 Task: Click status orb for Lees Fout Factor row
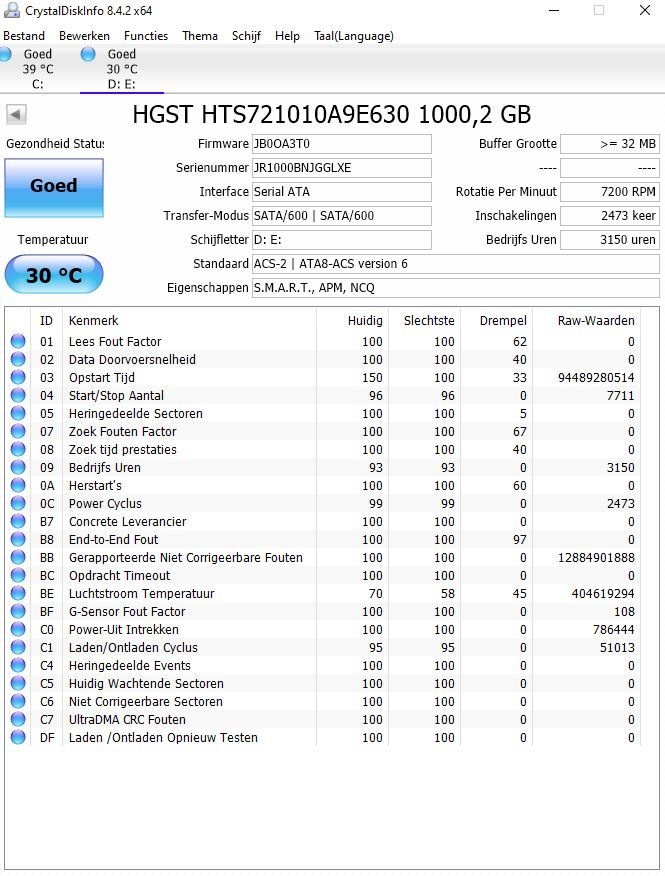coord(18,341)
